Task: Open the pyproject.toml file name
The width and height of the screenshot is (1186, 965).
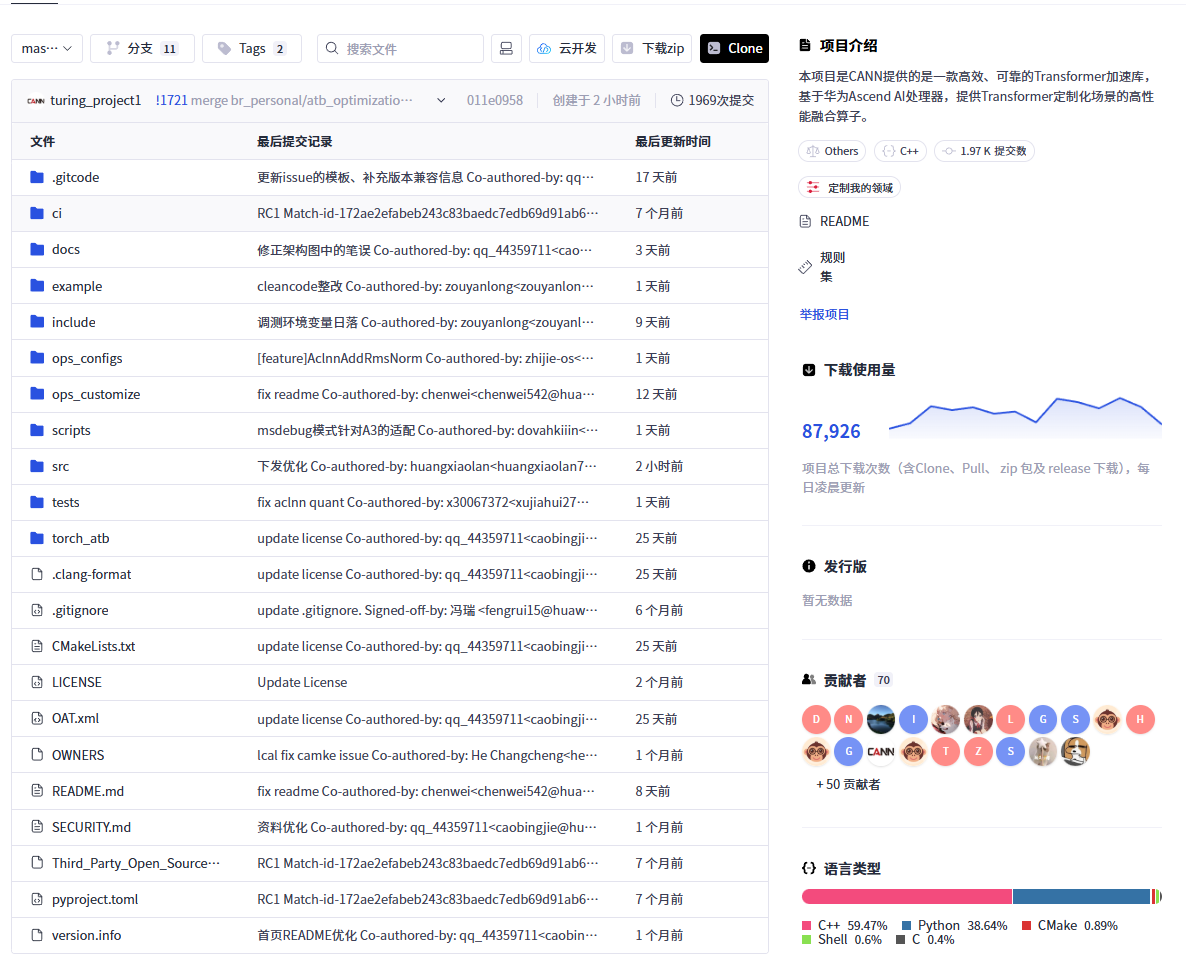Action: [x=95, y=899]
